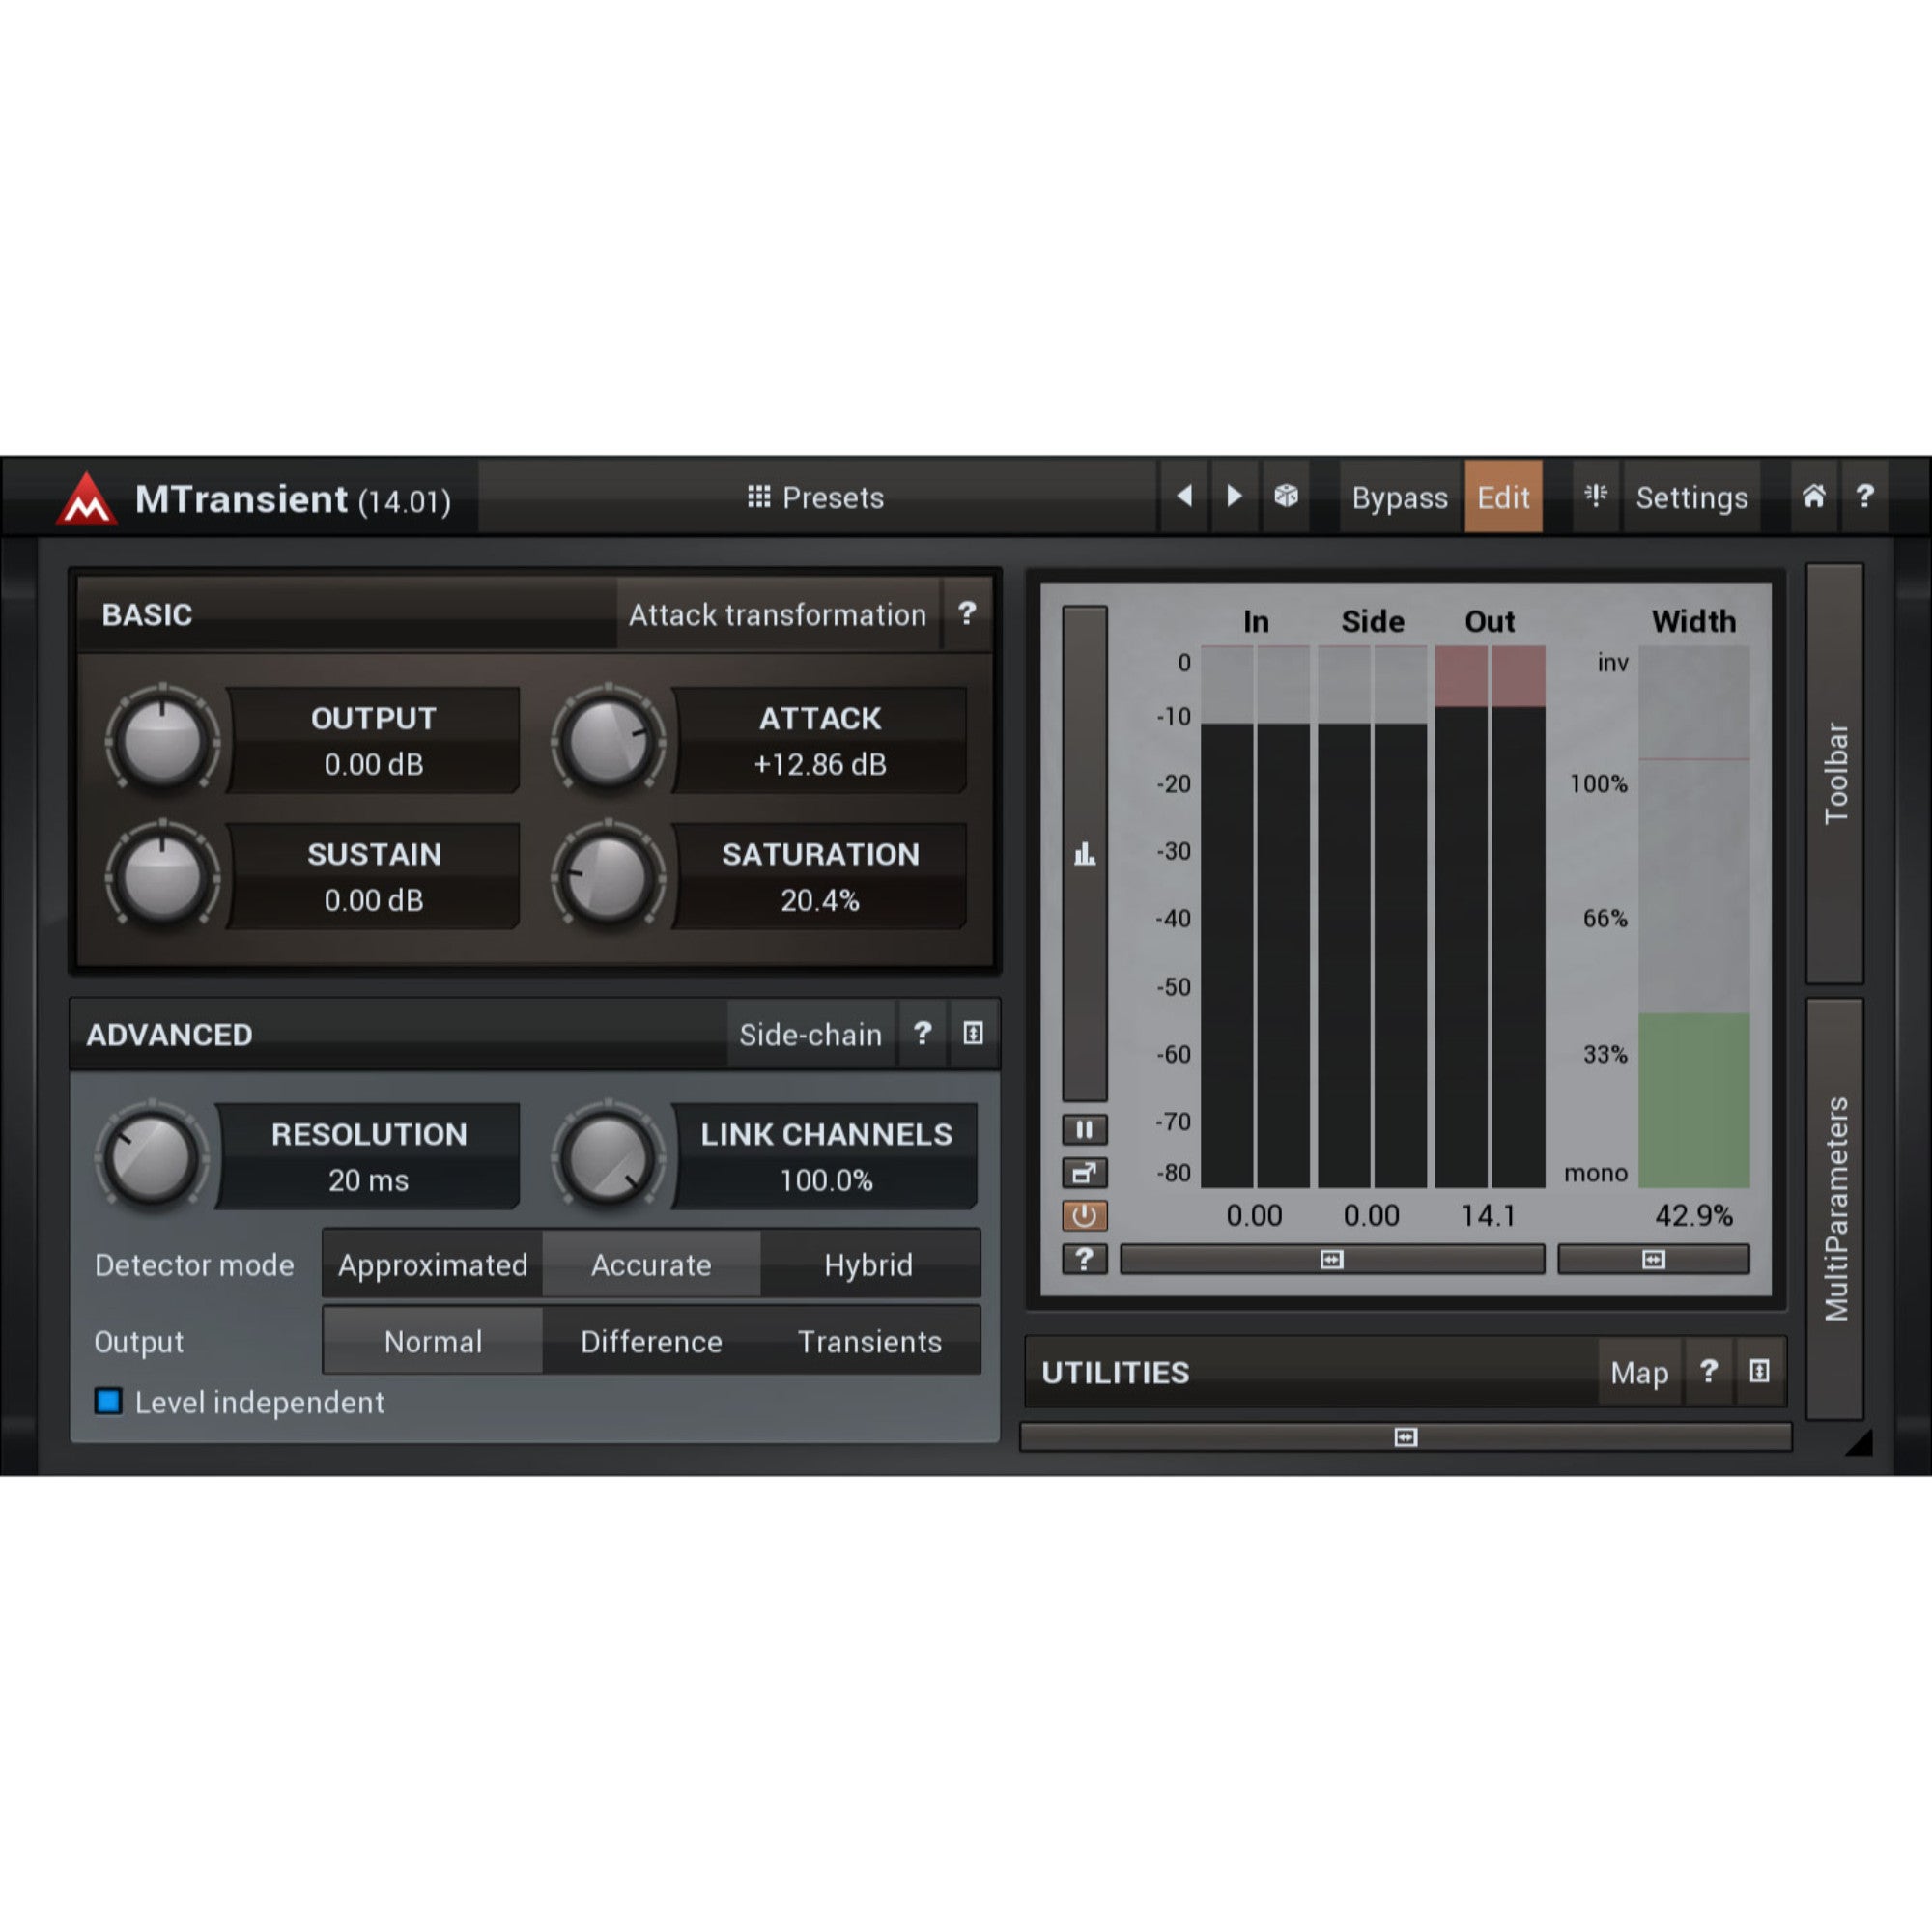The width and height of the screenshot is (1932, 1932).
Task: Click the Side-chain button
Action: coord(811,1034)
